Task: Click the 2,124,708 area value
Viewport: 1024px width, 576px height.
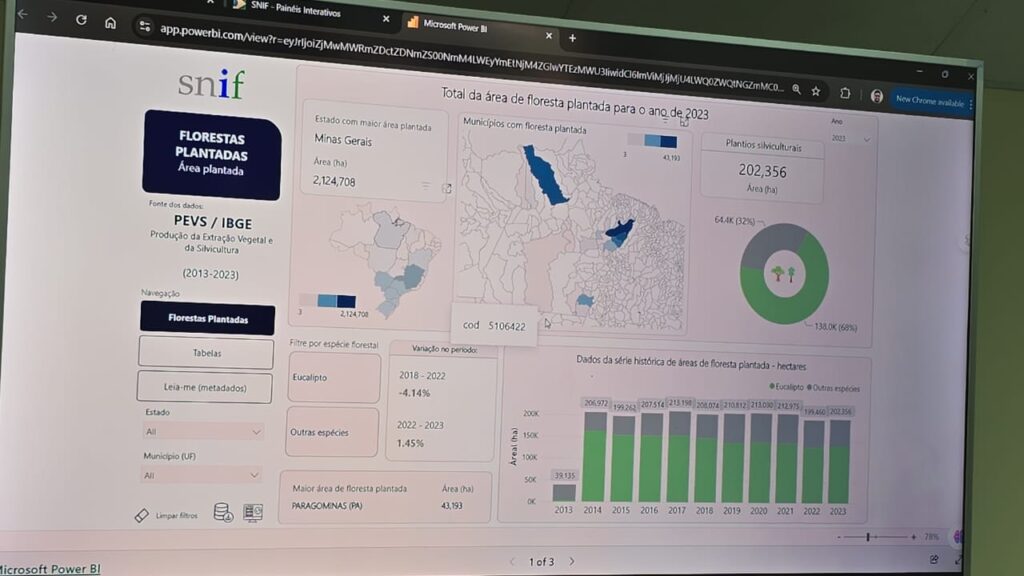Action: point(334,181)
